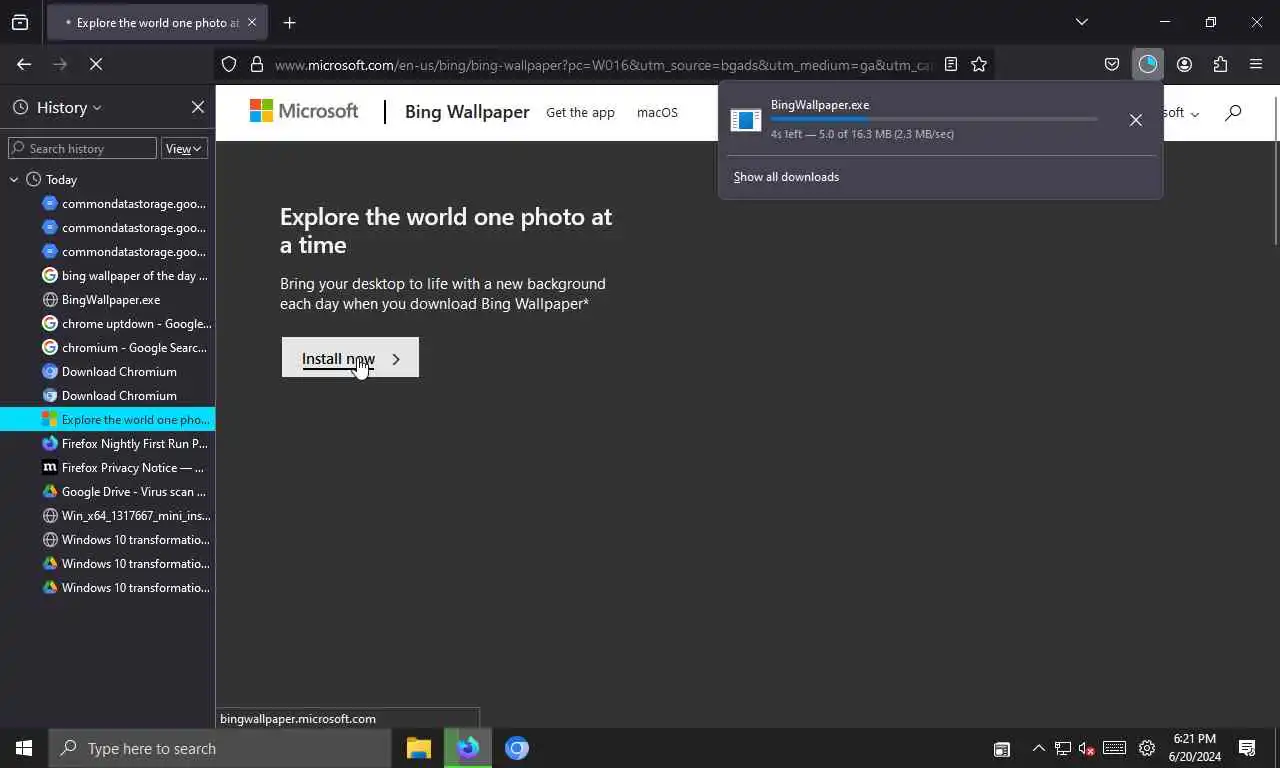Open the Firefox account icon
The width and height of the screenshot is (1280, 768).
(x=1184, y=64)
